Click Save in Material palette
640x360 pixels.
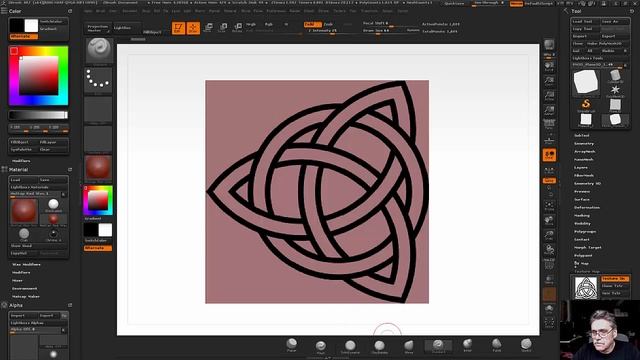[x=53, y=180]
